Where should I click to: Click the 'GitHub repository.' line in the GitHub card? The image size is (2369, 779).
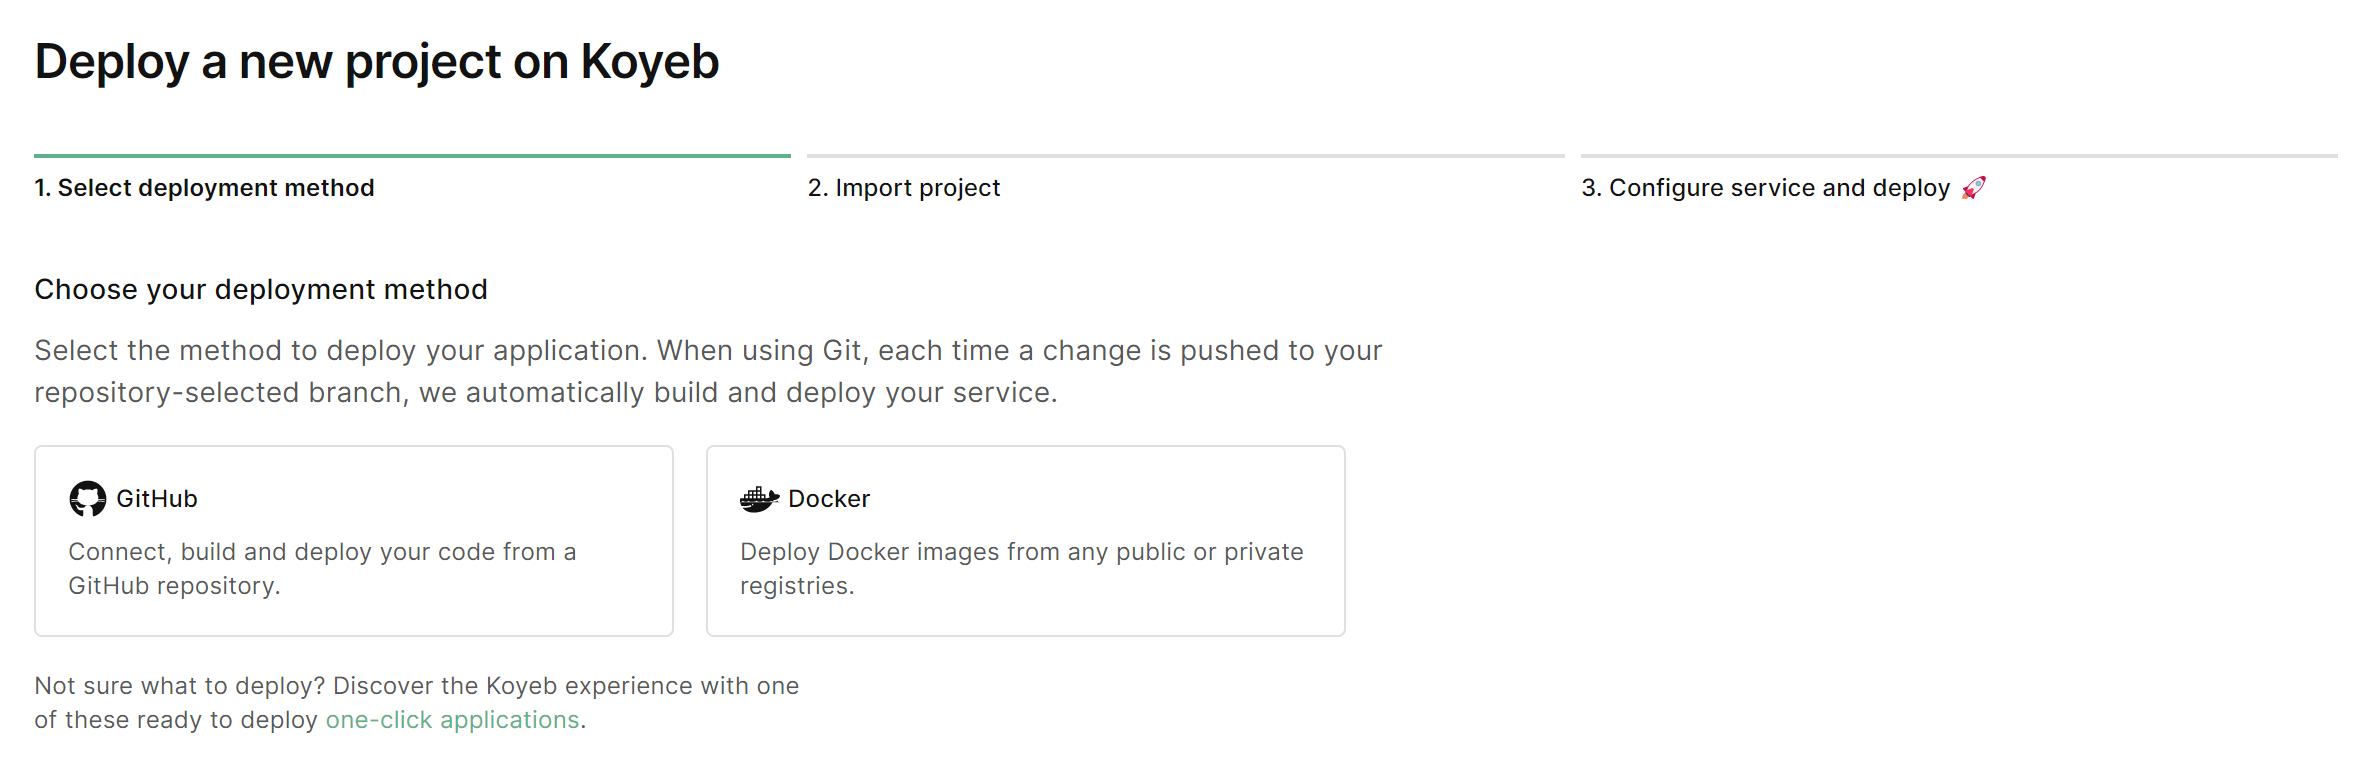click(x=174, y=586)
